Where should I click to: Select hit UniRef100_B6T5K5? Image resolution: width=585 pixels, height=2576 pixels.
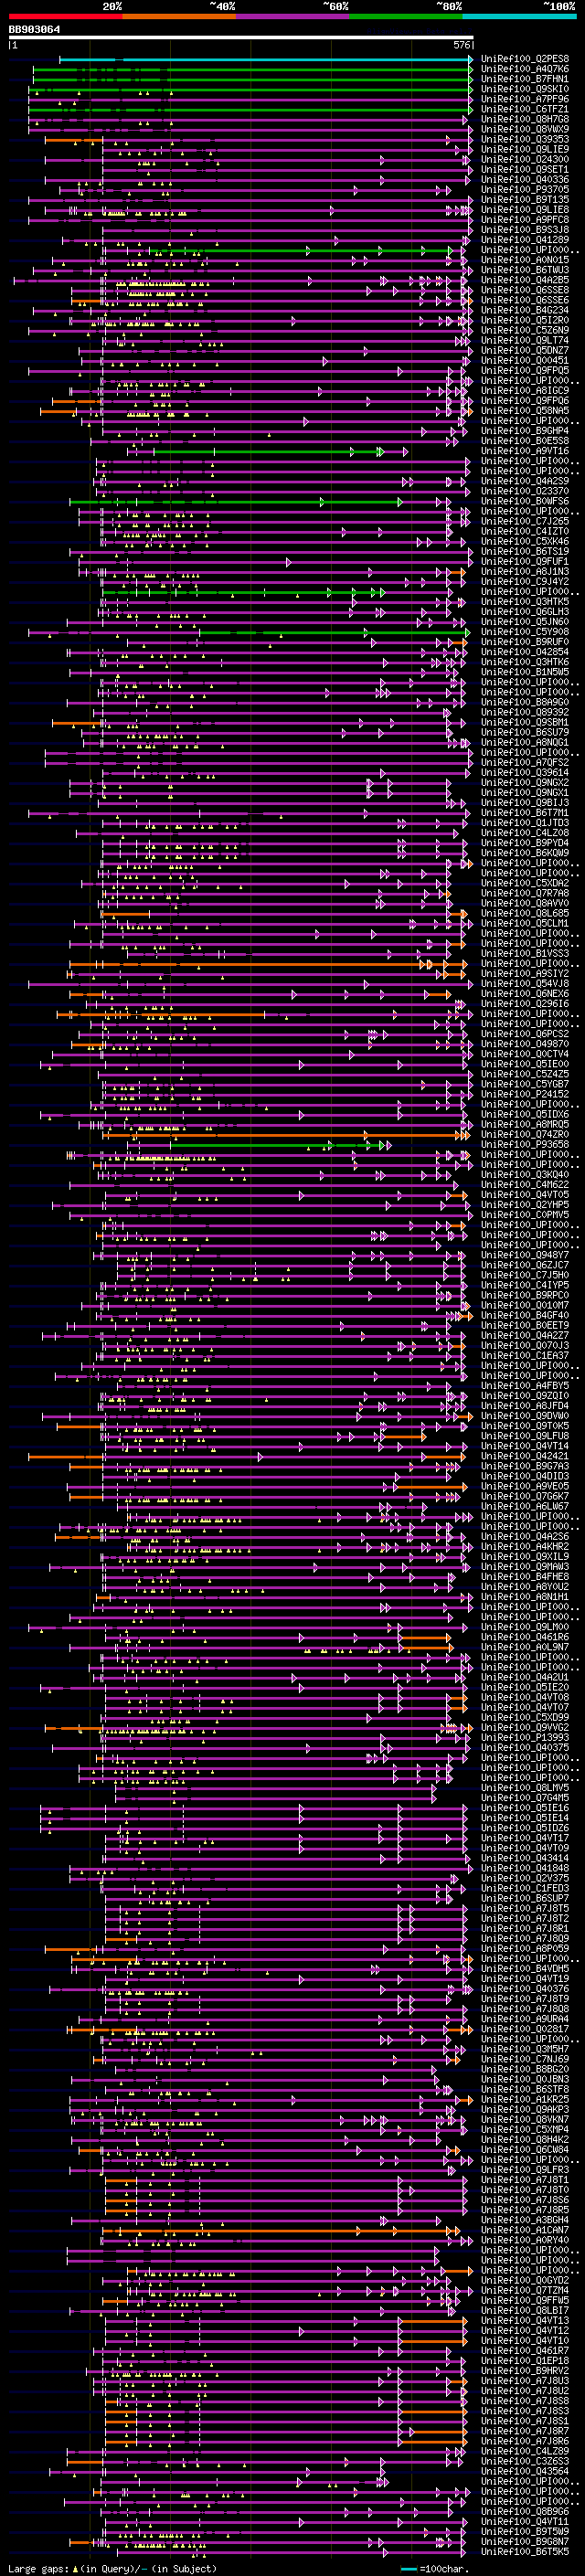[524, 2550]
